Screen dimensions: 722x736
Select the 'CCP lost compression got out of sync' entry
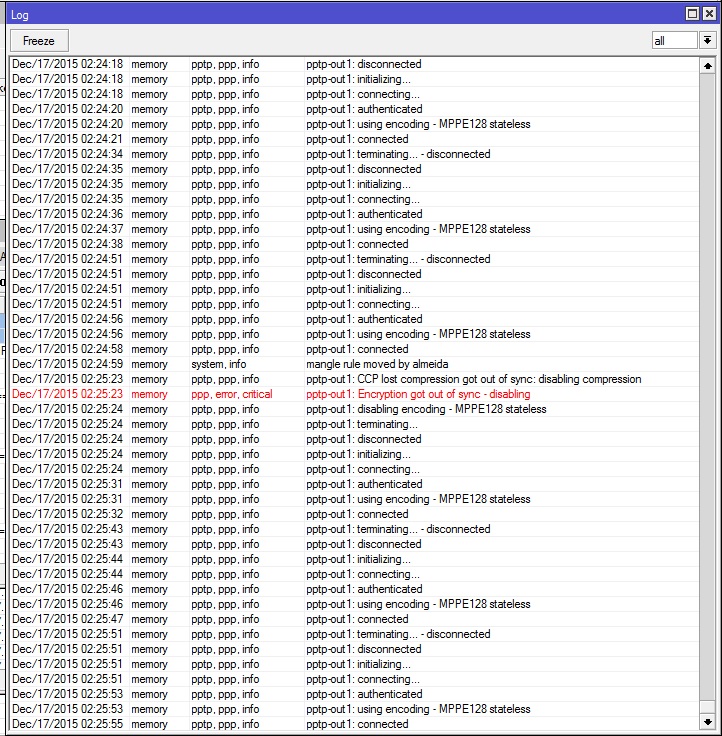354,379
